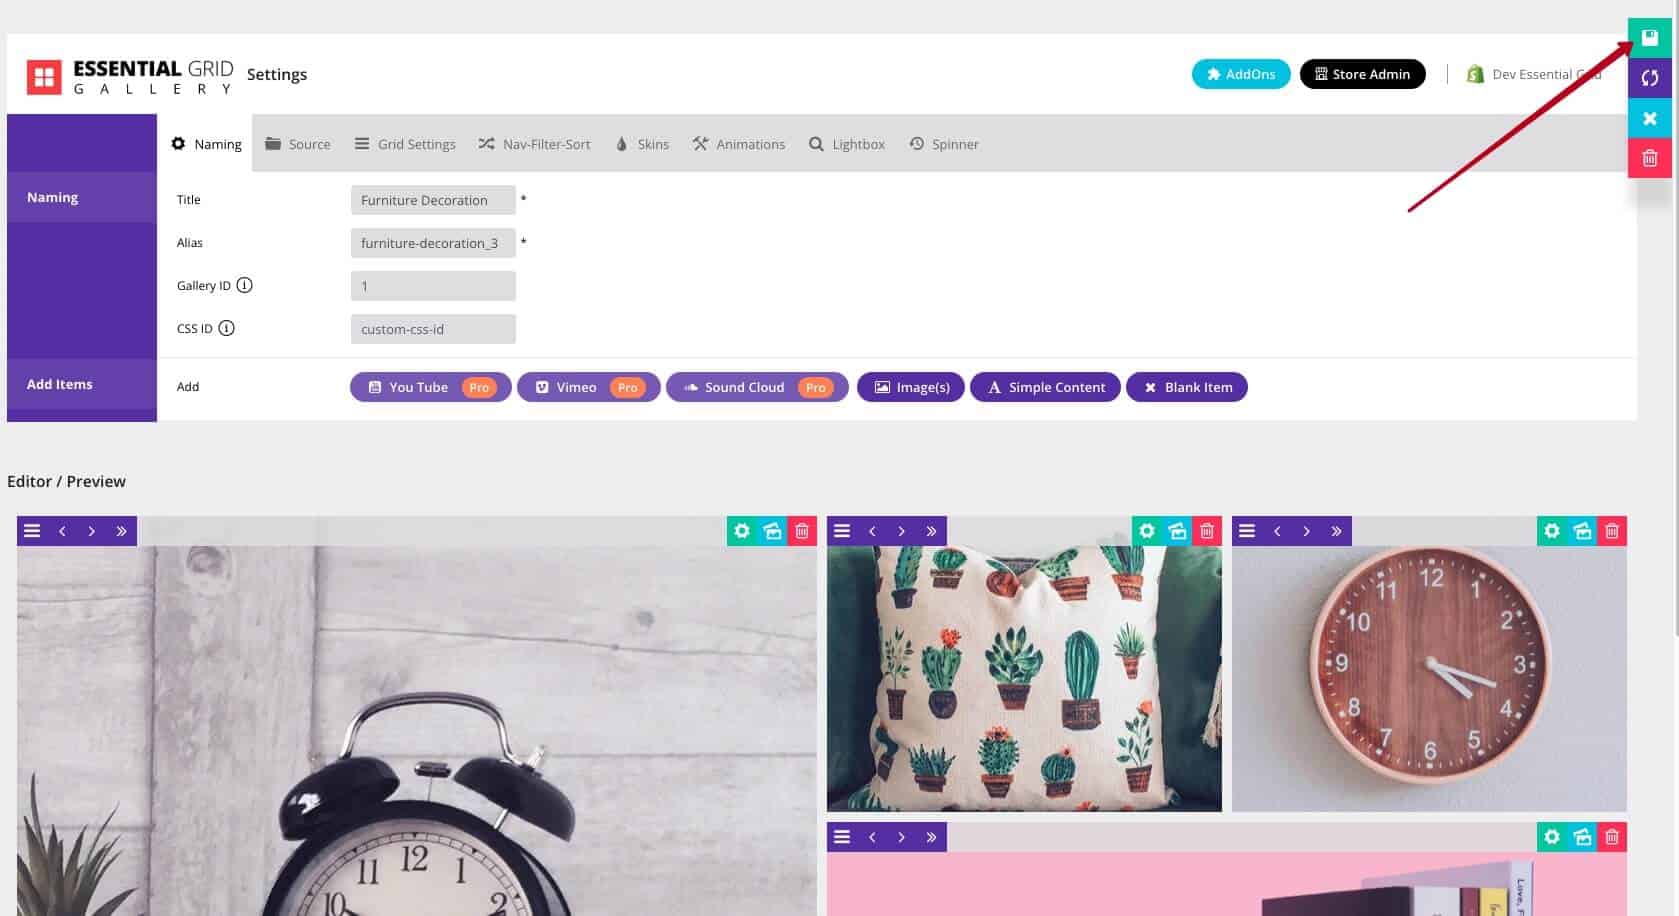Click alarm clock item's double-arrow icon
This screenshot has width=1679, height=916.
[x=122, y=531]
